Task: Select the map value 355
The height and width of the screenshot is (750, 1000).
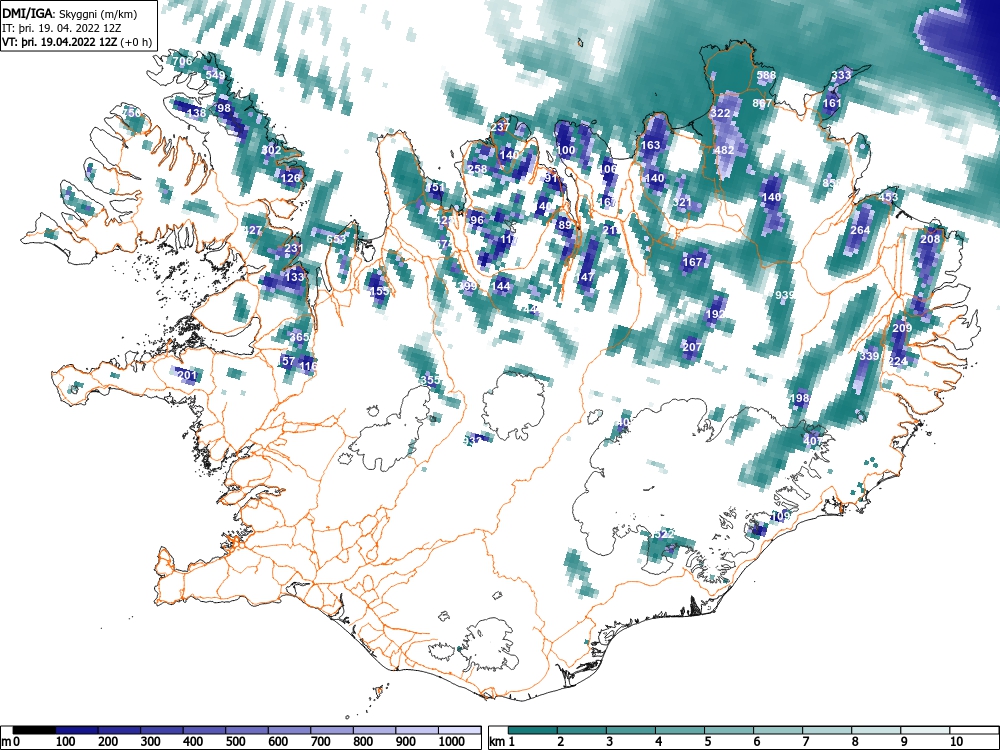Action: click(430, 380)
